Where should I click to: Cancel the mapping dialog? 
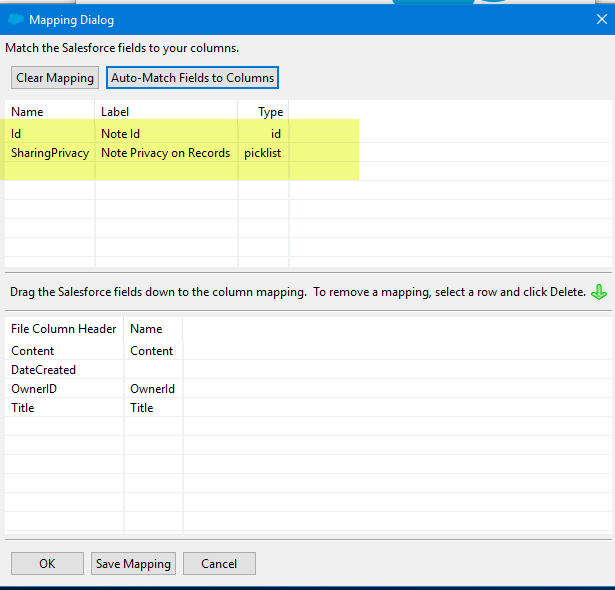tap(219, 564)
